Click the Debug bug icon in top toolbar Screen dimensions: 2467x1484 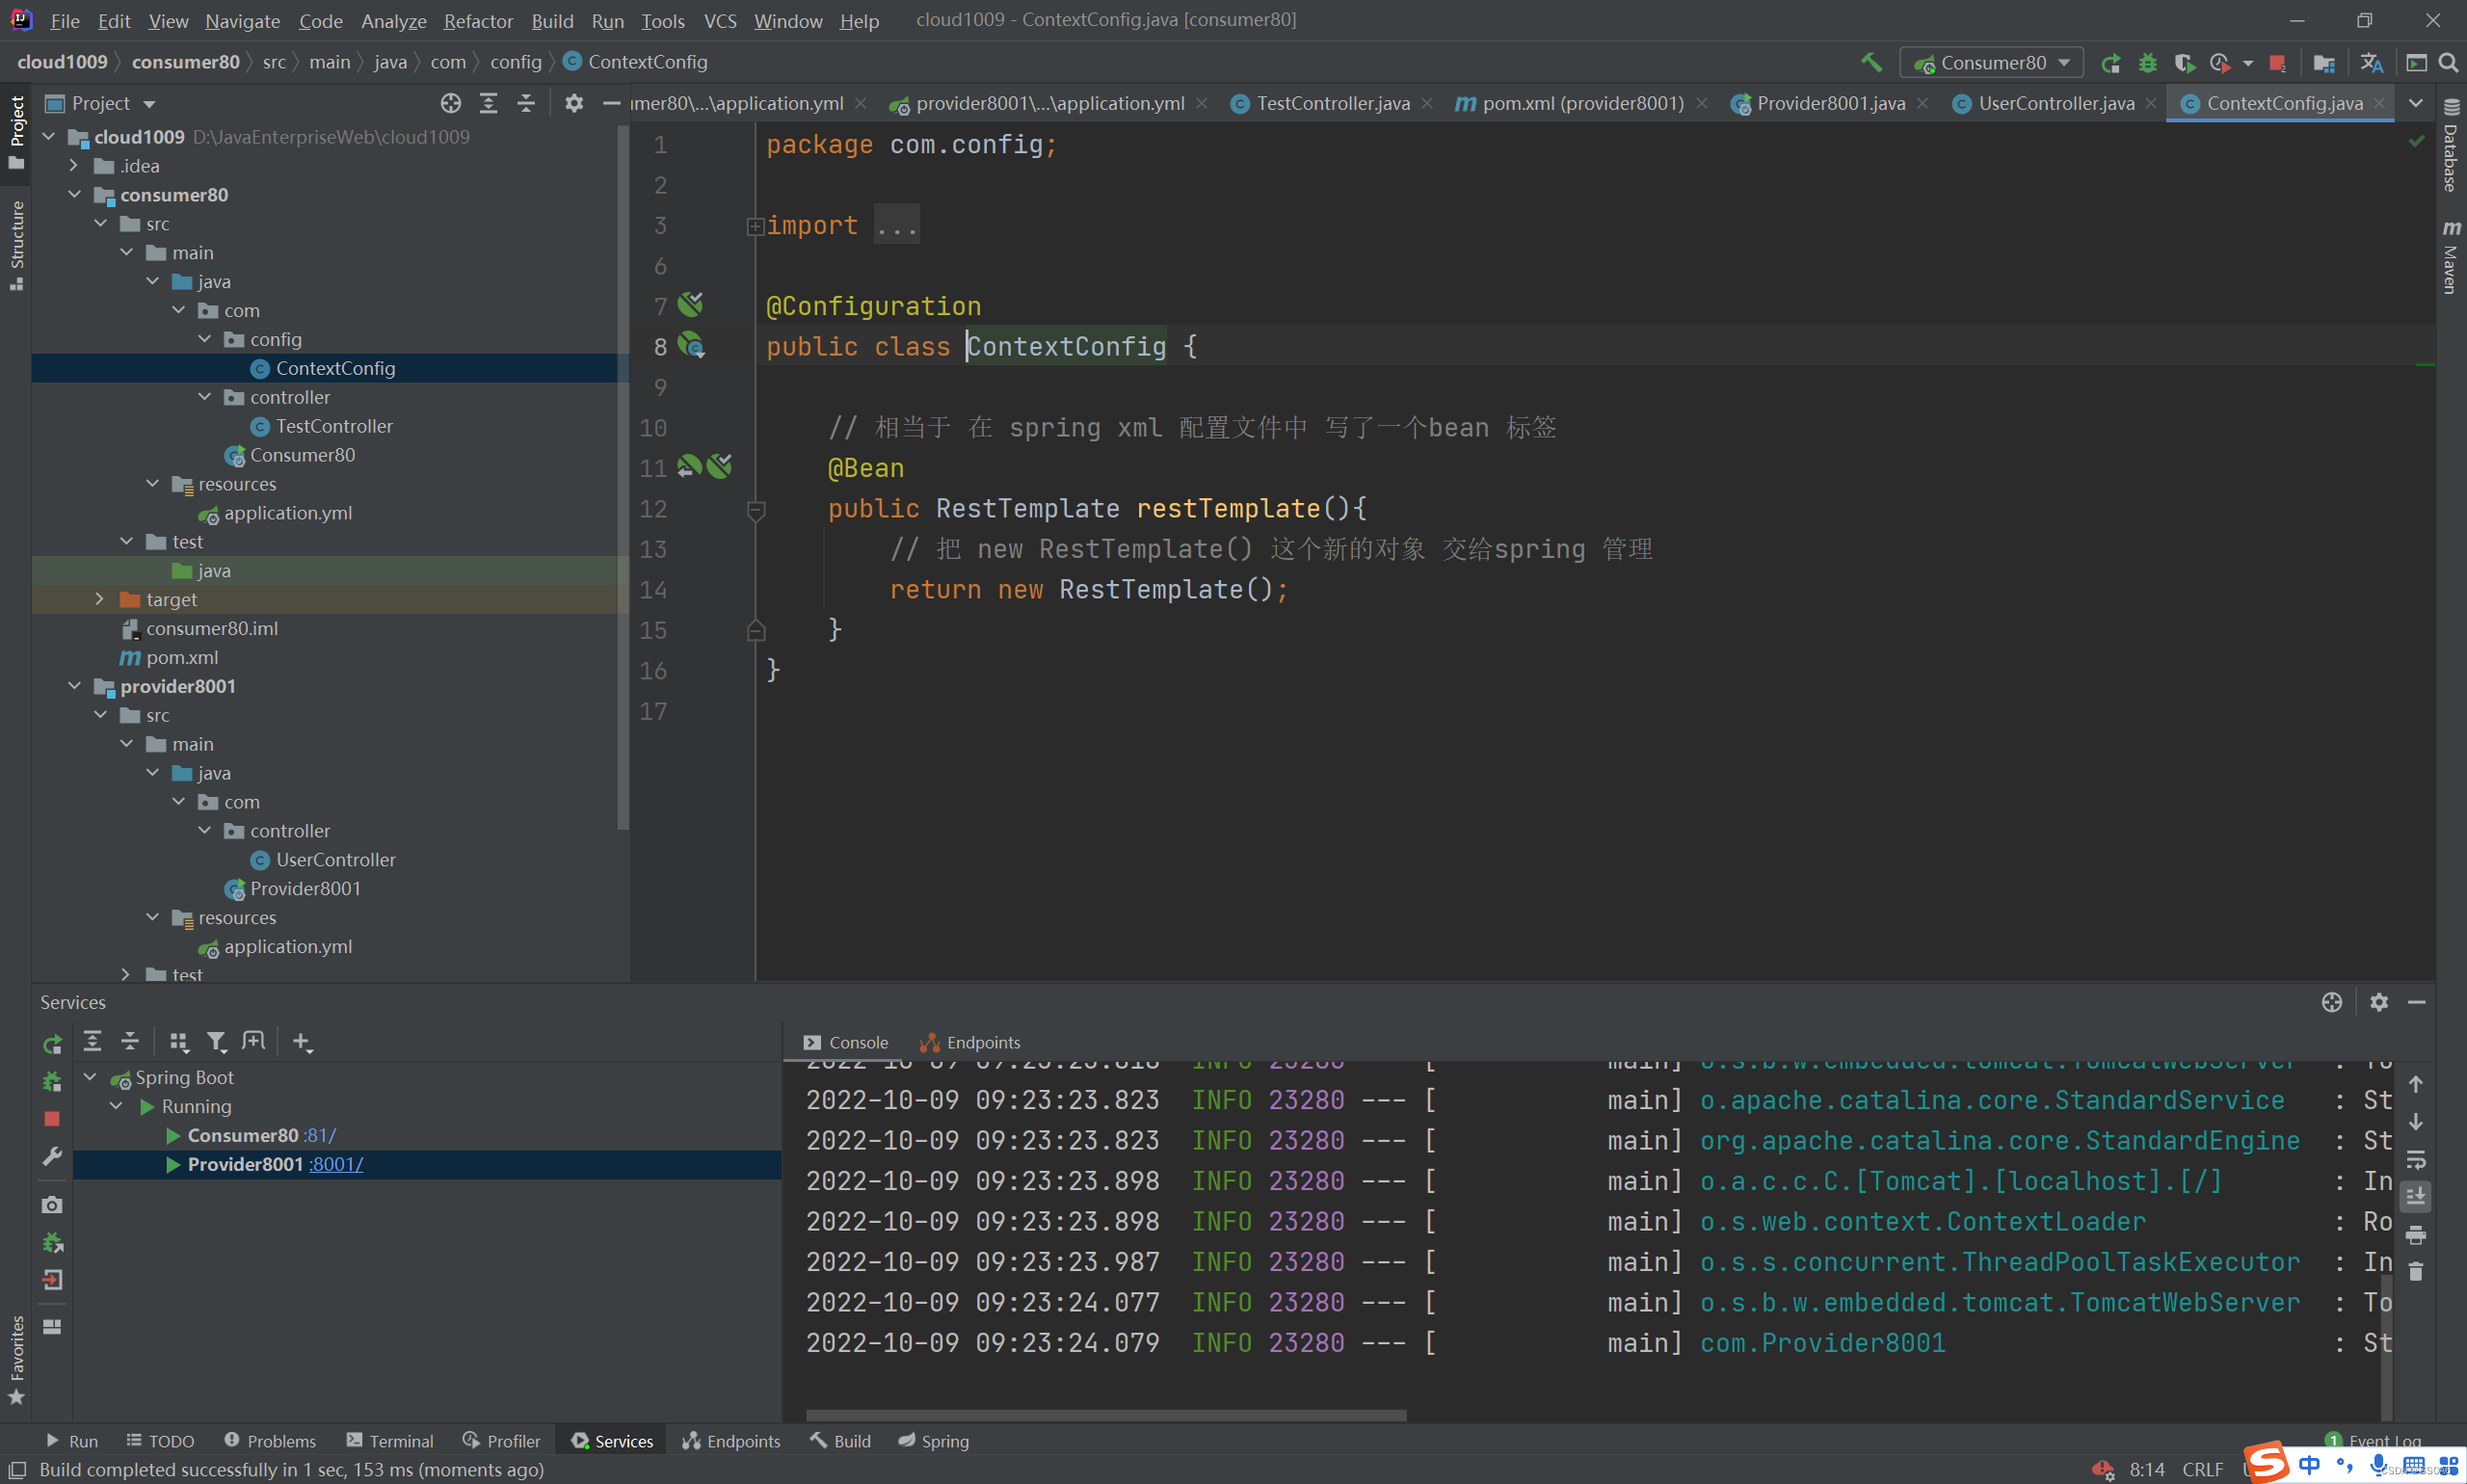[2147, 63]
